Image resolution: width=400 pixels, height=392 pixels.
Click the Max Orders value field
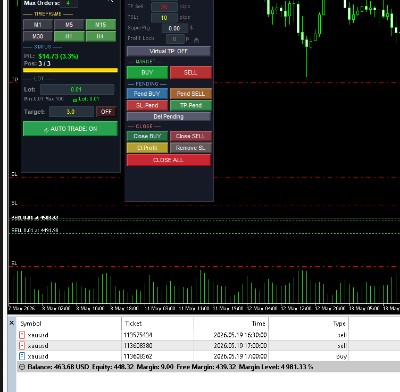[x=69, y=3]
